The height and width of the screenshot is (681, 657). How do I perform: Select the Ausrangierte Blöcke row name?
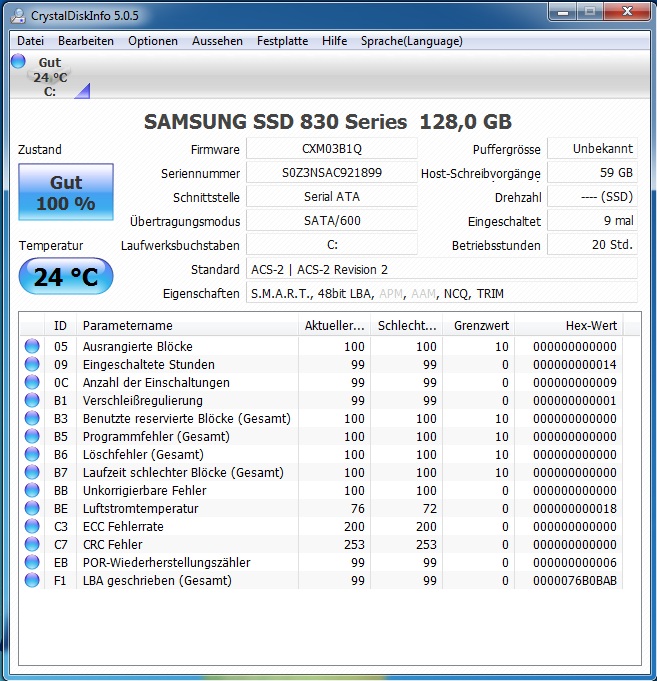click(138, 347)
